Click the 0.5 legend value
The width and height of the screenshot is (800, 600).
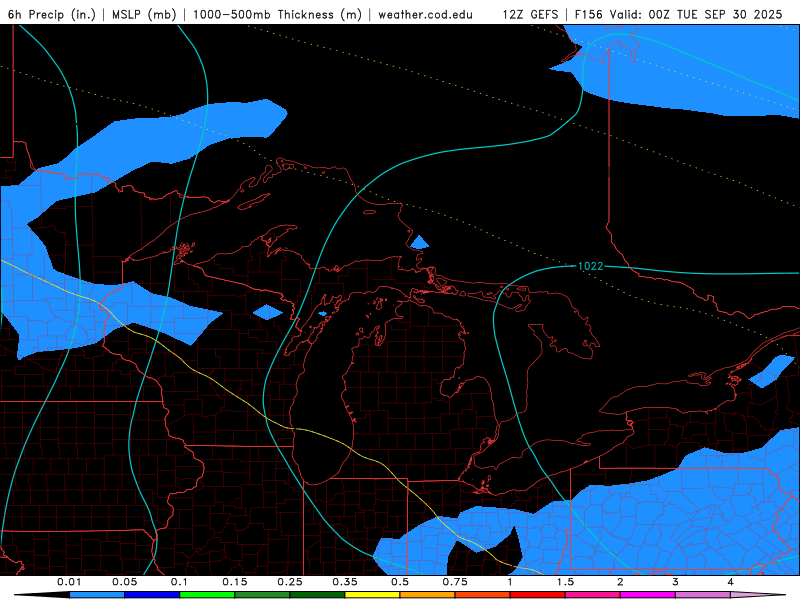coord(400,582)
